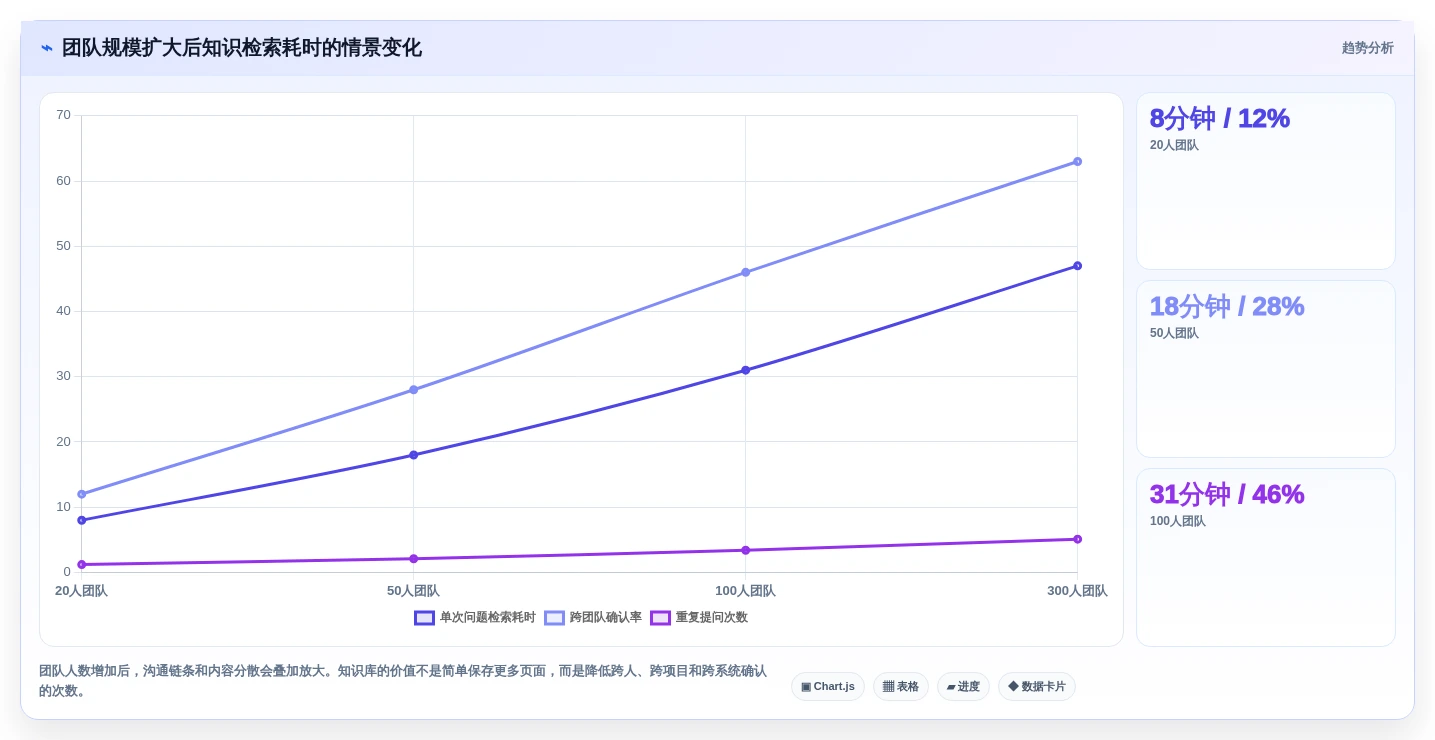
Task: Click the Chart.js tag
Action: (828, 687)
